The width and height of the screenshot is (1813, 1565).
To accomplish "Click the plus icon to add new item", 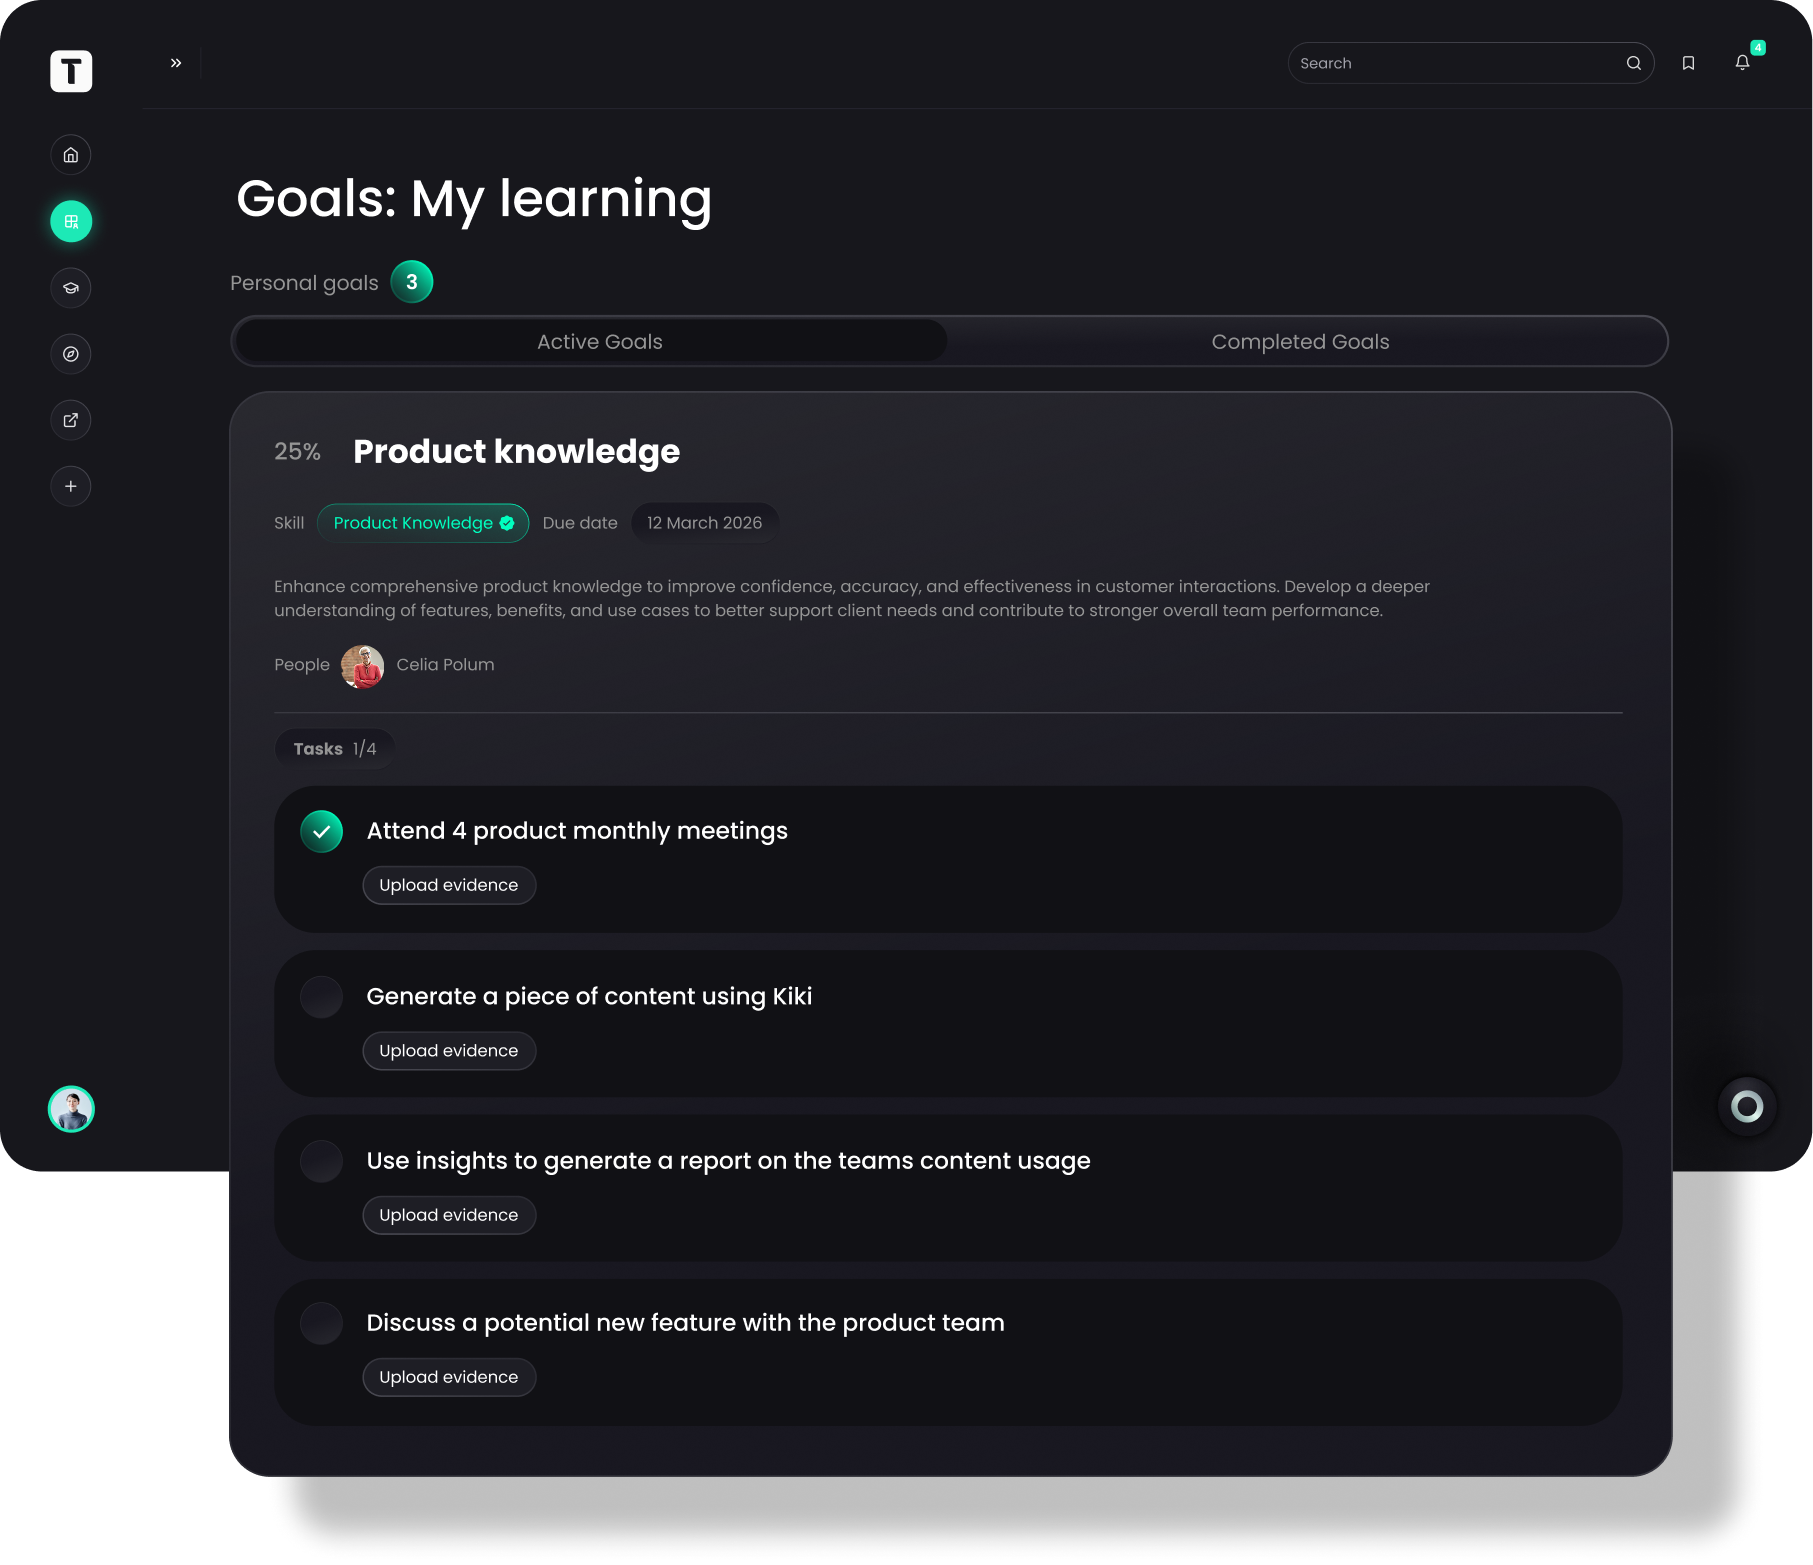I will click(70, 486).
